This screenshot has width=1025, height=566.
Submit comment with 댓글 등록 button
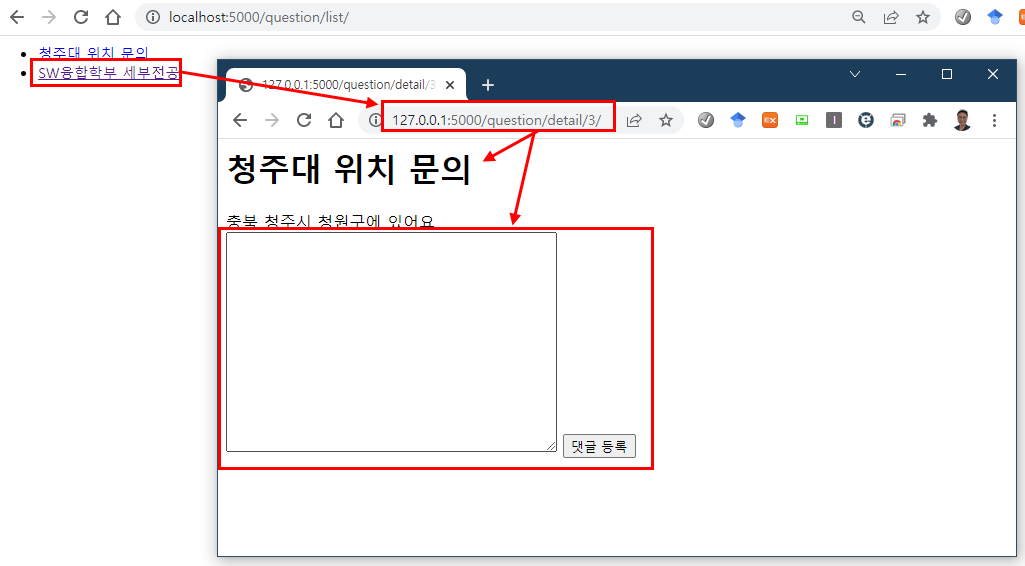[x=599, y=446]
